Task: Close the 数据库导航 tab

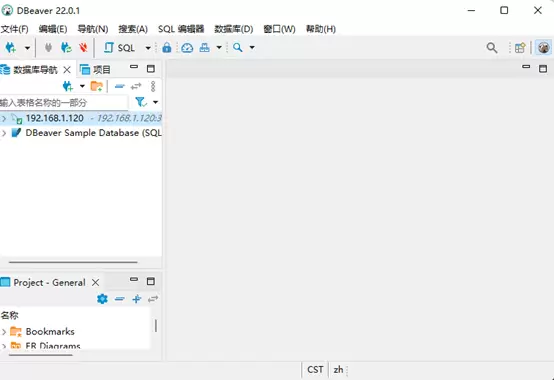Action: click(67, 70)
